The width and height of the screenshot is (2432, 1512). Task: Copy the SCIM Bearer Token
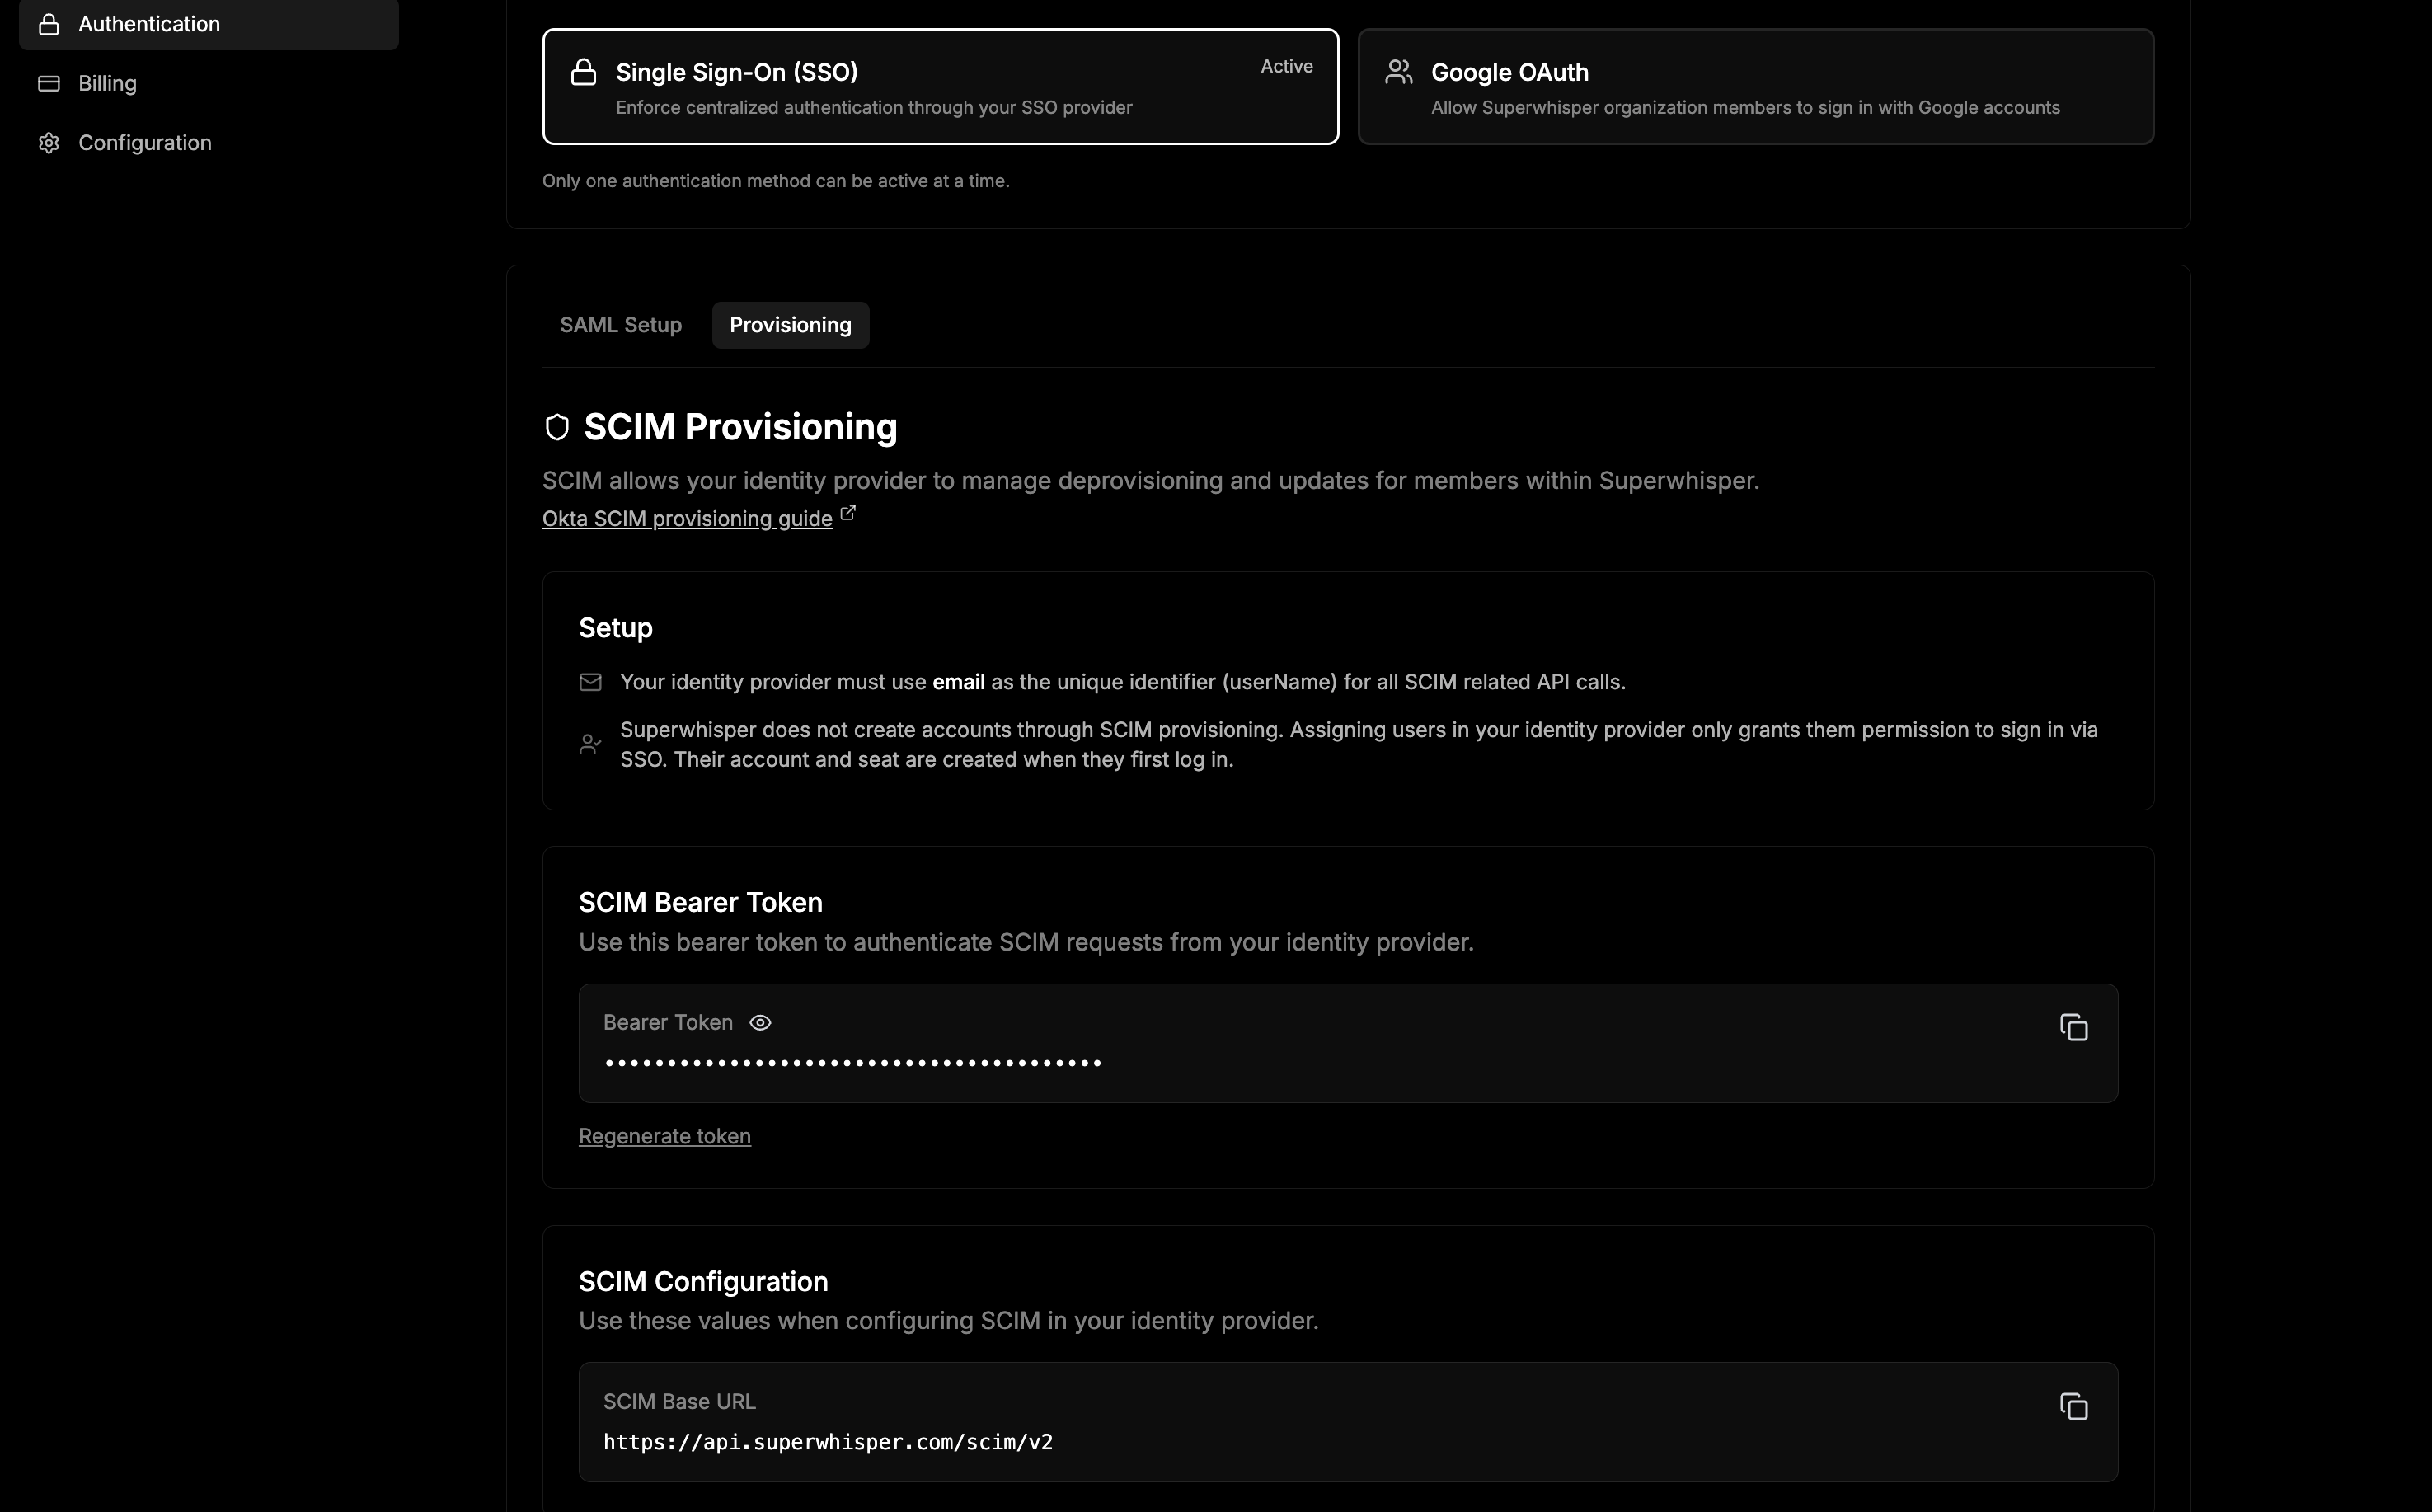[x=2073, y=1027]
